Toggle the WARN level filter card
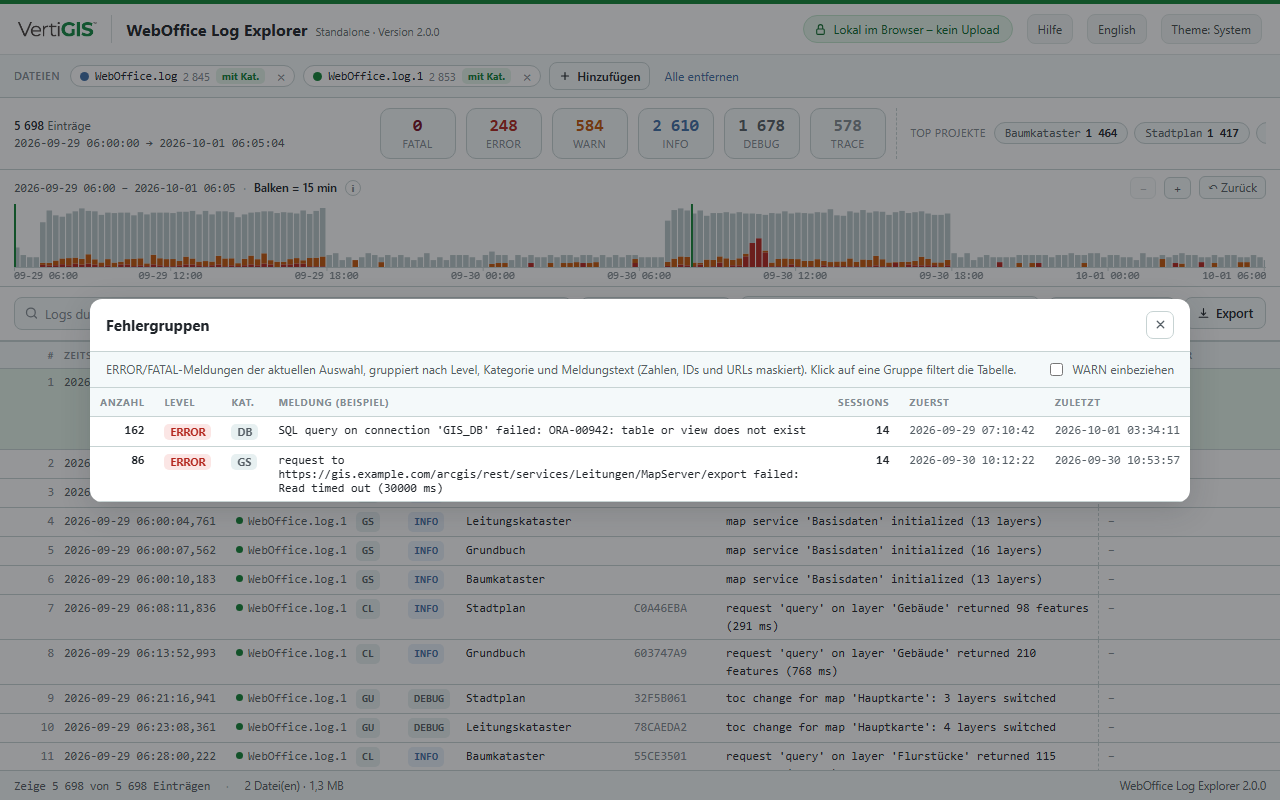This screenshot has width=1280, height=800. coord(590,133)
